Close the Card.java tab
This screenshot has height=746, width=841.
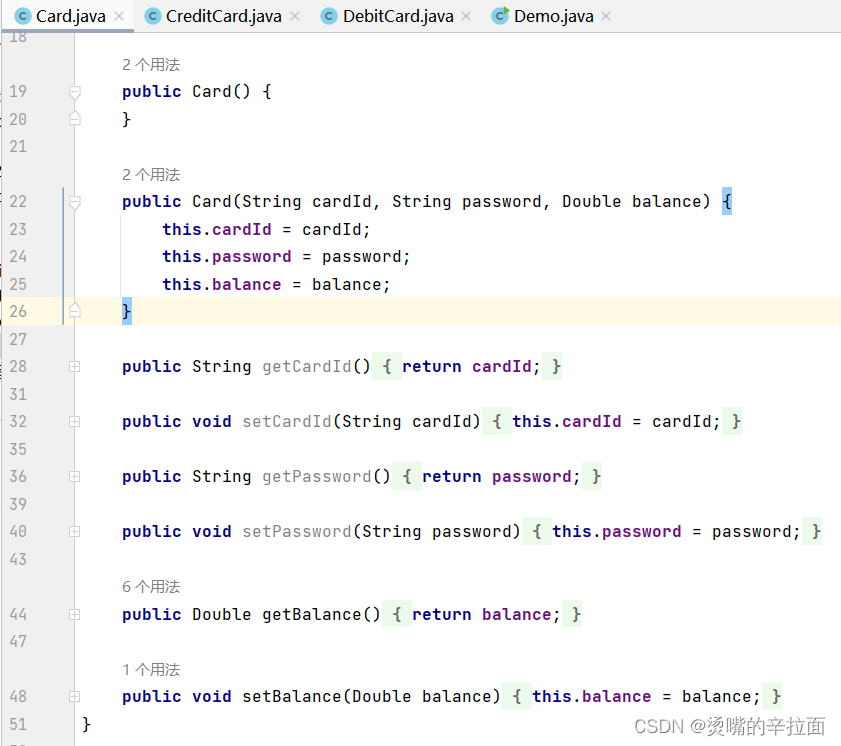[120, 17]
